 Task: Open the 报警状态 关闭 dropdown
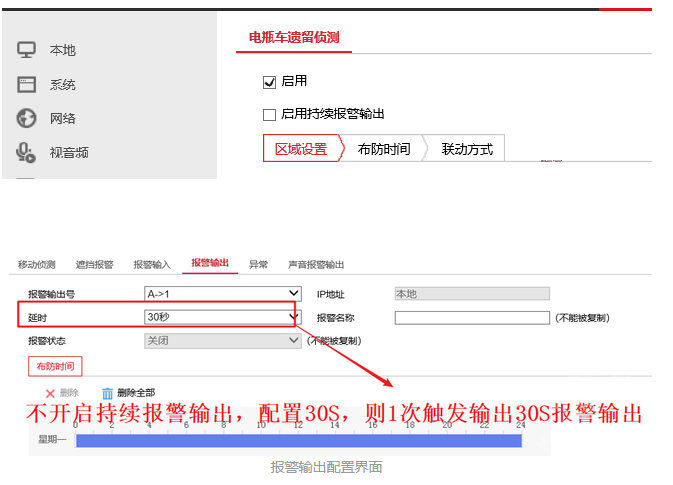click(222, 341)
